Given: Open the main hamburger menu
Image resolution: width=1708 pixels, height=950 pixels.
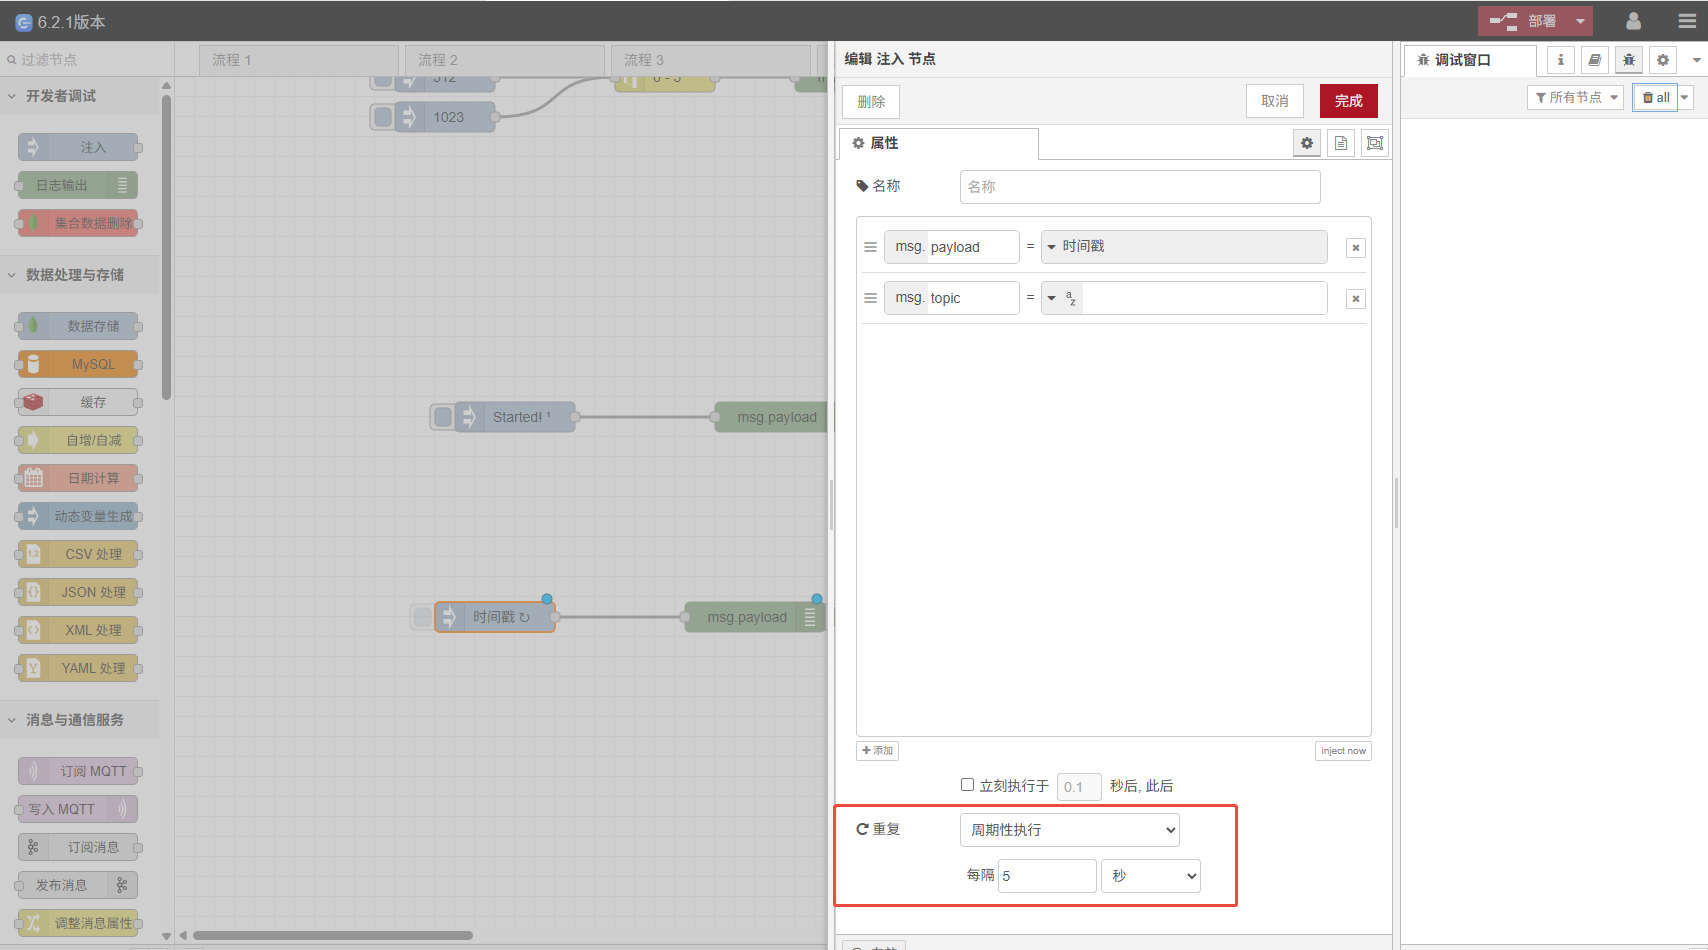Looking at the screenshot, I should click(1687, 21).
